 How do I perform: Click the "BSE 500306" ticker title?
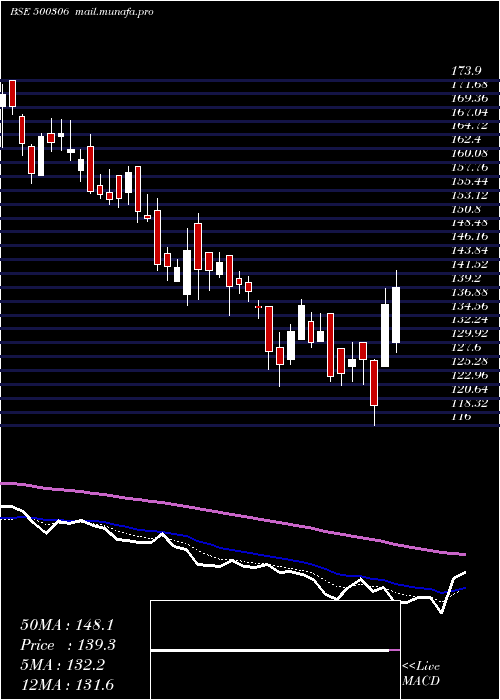pyautogui.click(x=39, y=12)
